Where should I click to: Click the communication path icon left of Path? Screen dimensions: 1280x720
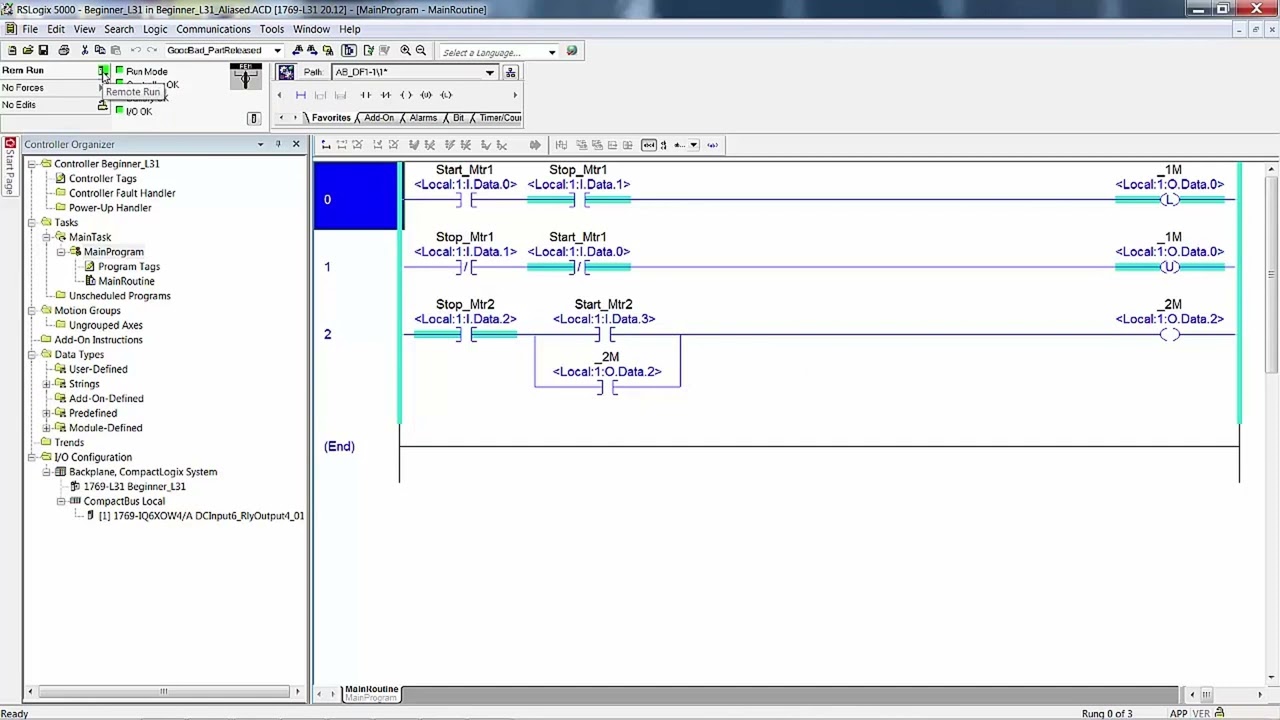click(x=286, y=72)
